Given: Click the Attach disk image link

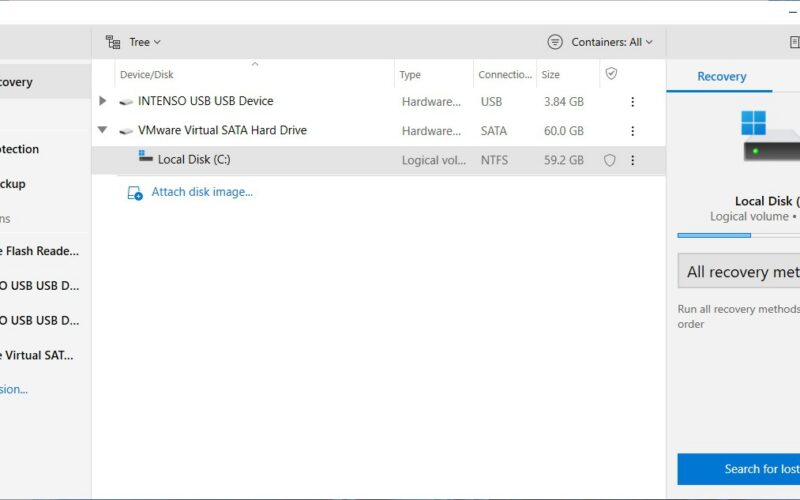Looking at the screenshot, I should (x=202, y=192).
